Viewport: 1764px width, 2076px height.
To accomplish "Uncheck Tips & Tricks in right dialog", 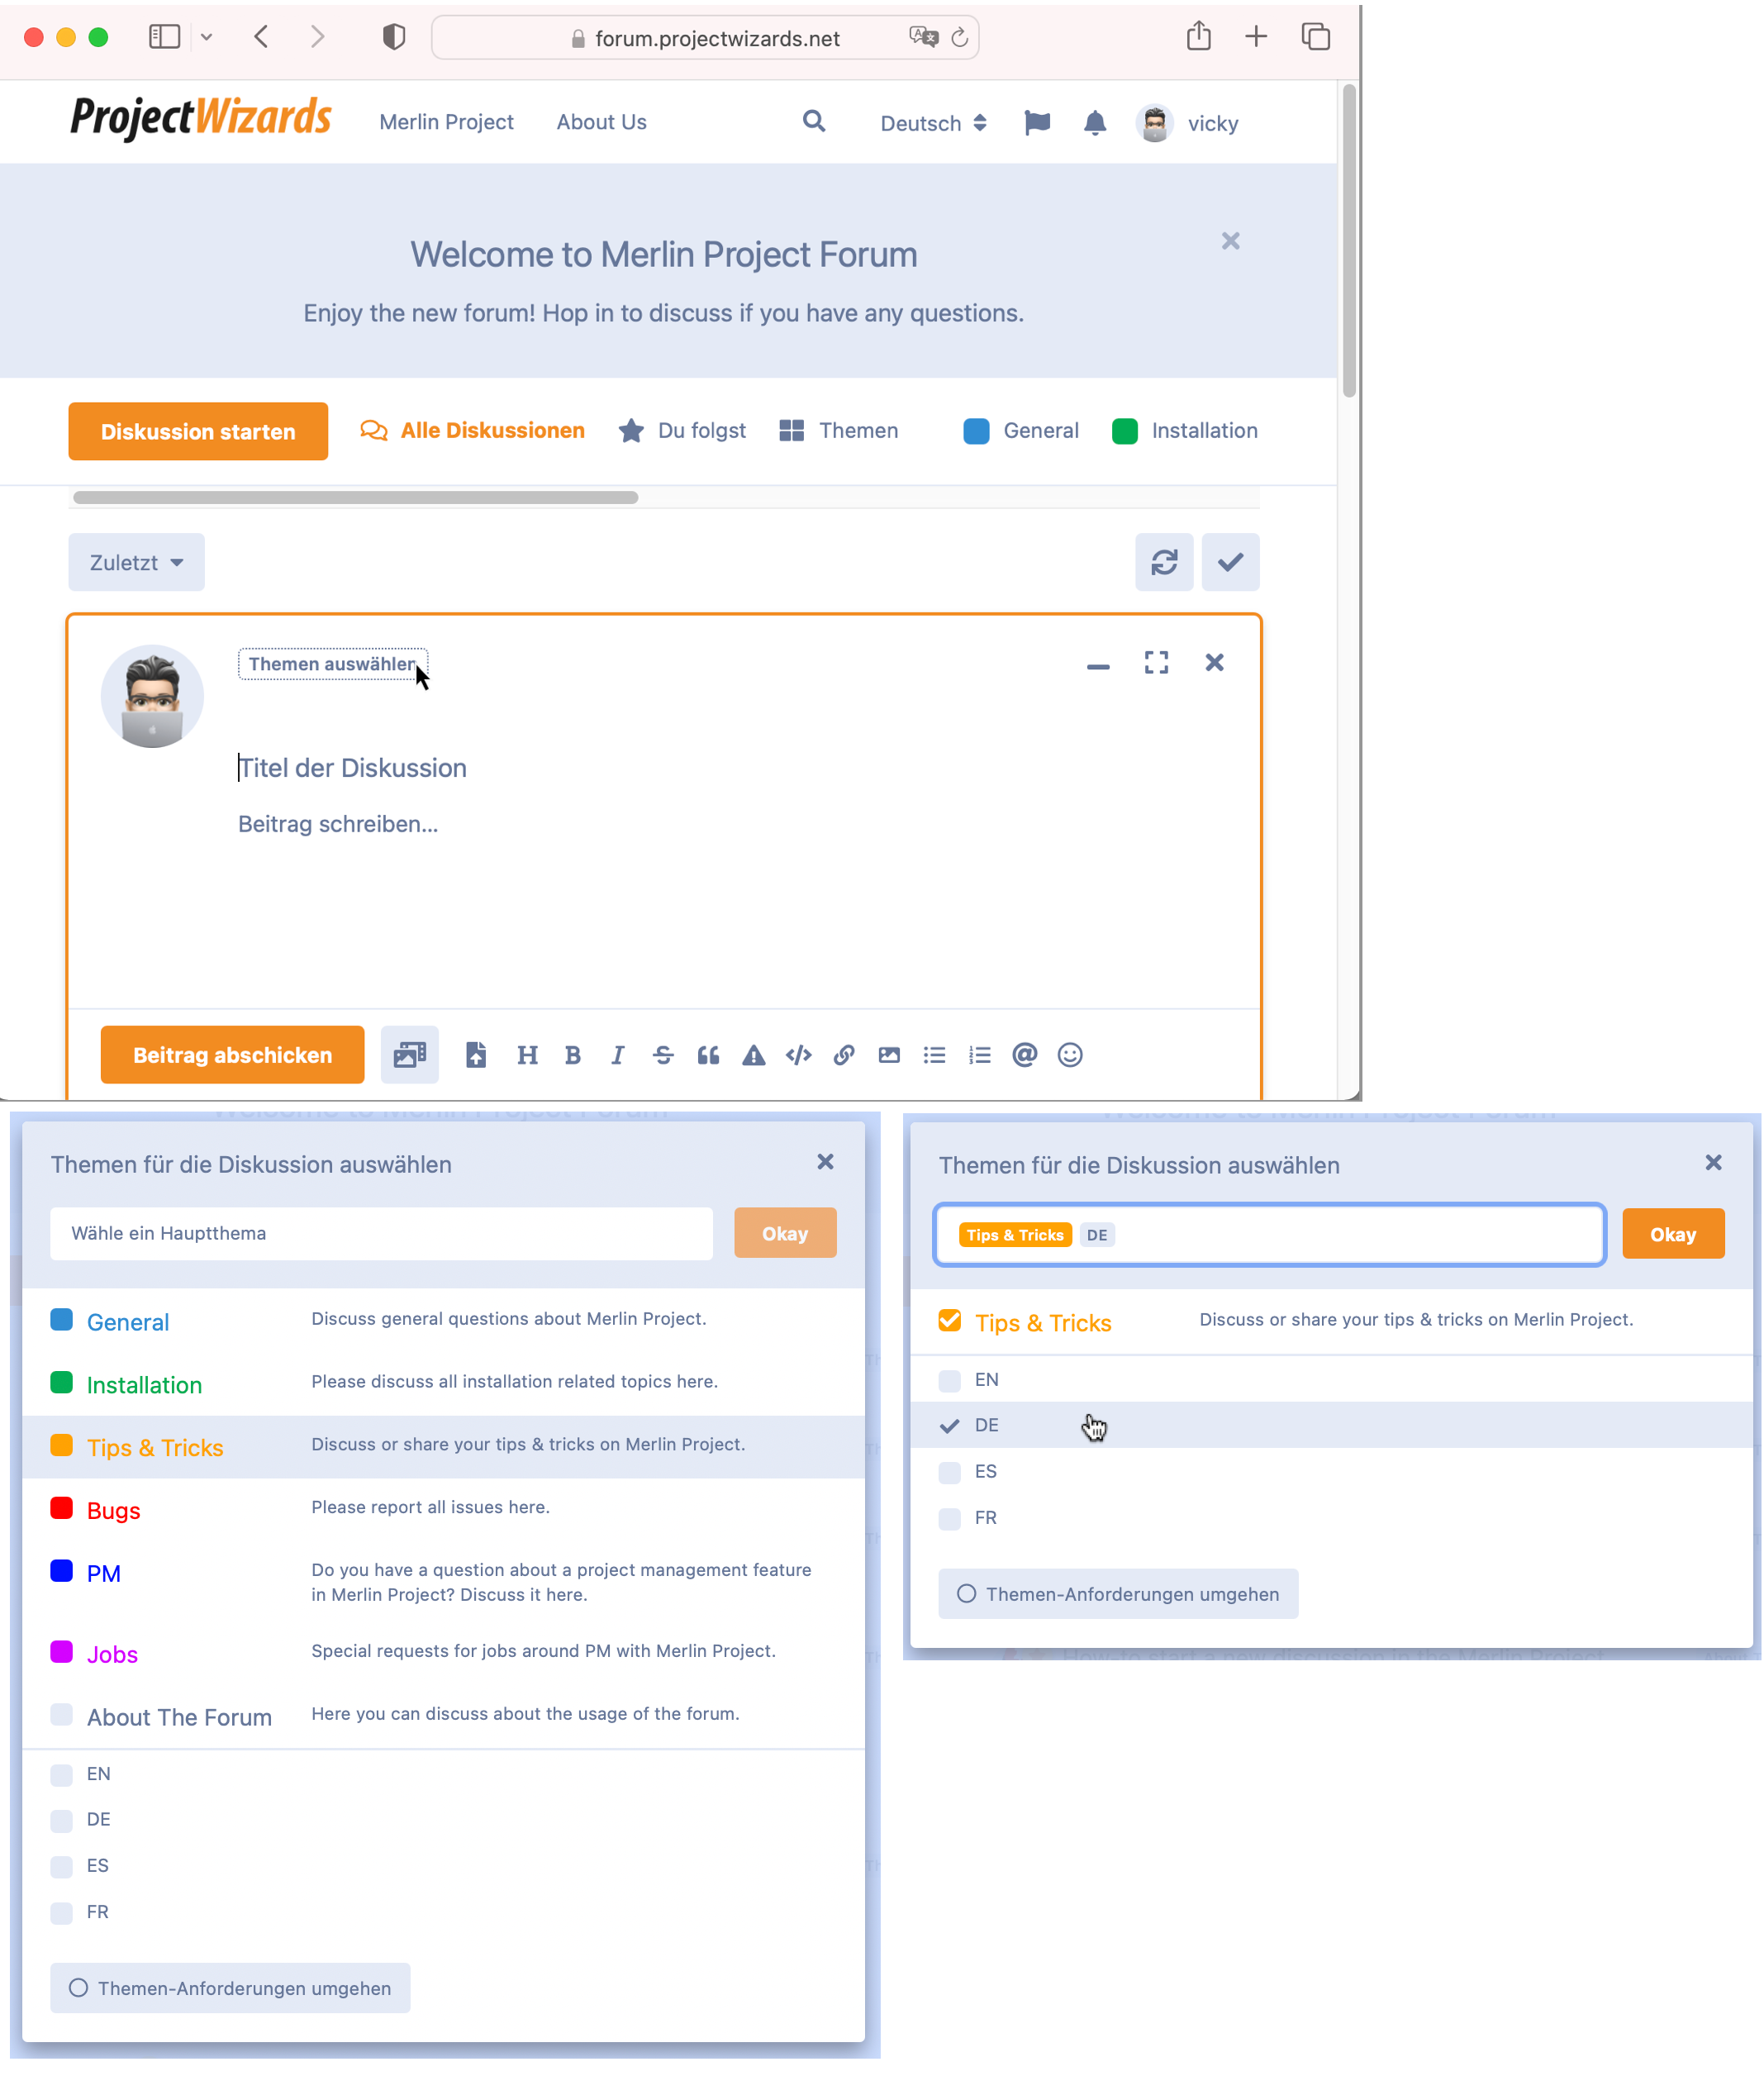I will [950, 1321].
